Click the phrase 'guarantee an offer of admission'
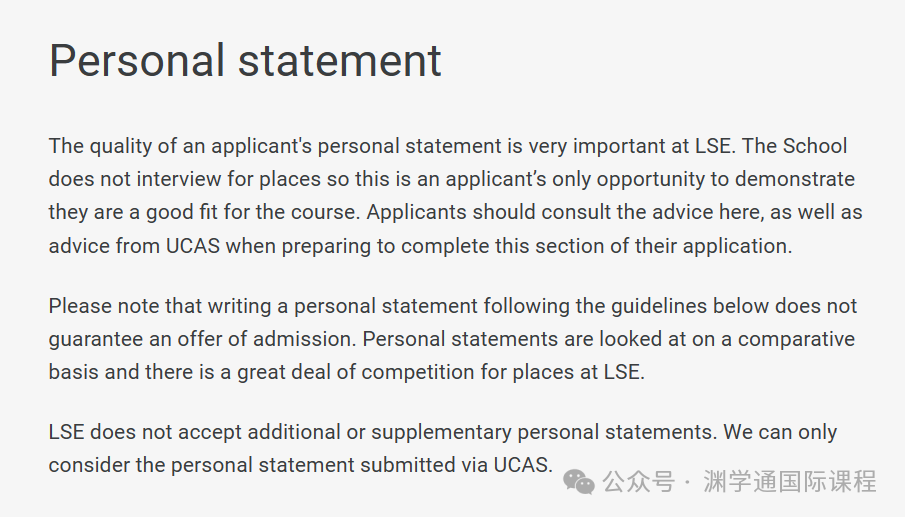This screenshot has height=517, width=905. (200, 339)
